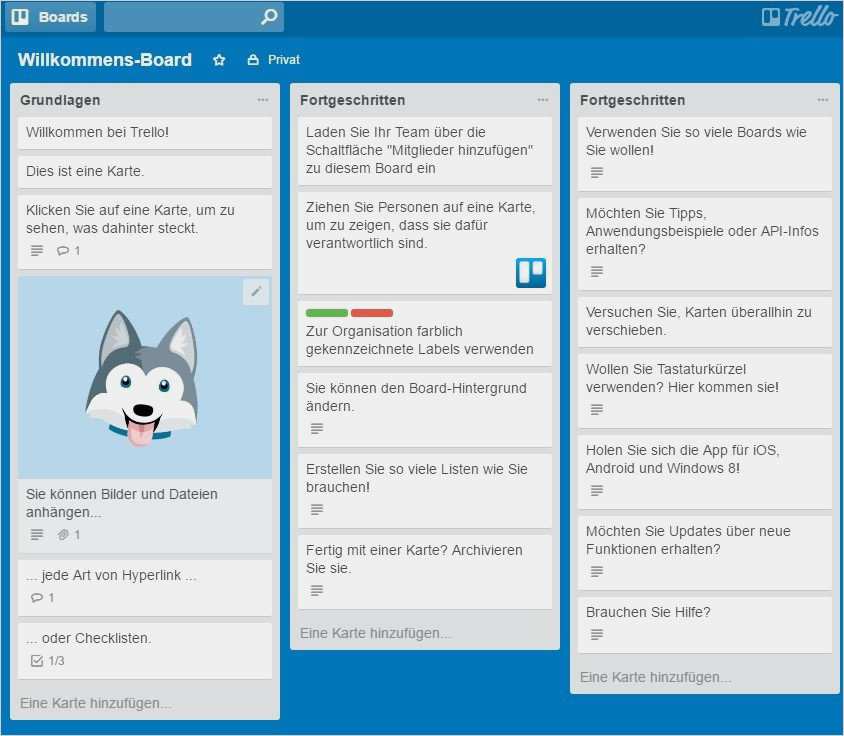Click the Willkommens-Board title
Screen dimensions: 844x736
pyautogui.click(x=104, y=59)
